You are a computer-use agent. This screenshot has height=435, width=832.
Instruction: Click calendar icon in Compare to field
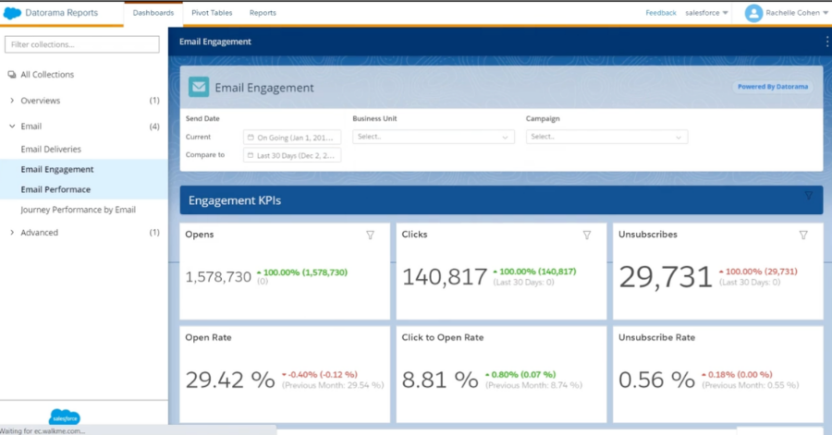pos(250,155)
